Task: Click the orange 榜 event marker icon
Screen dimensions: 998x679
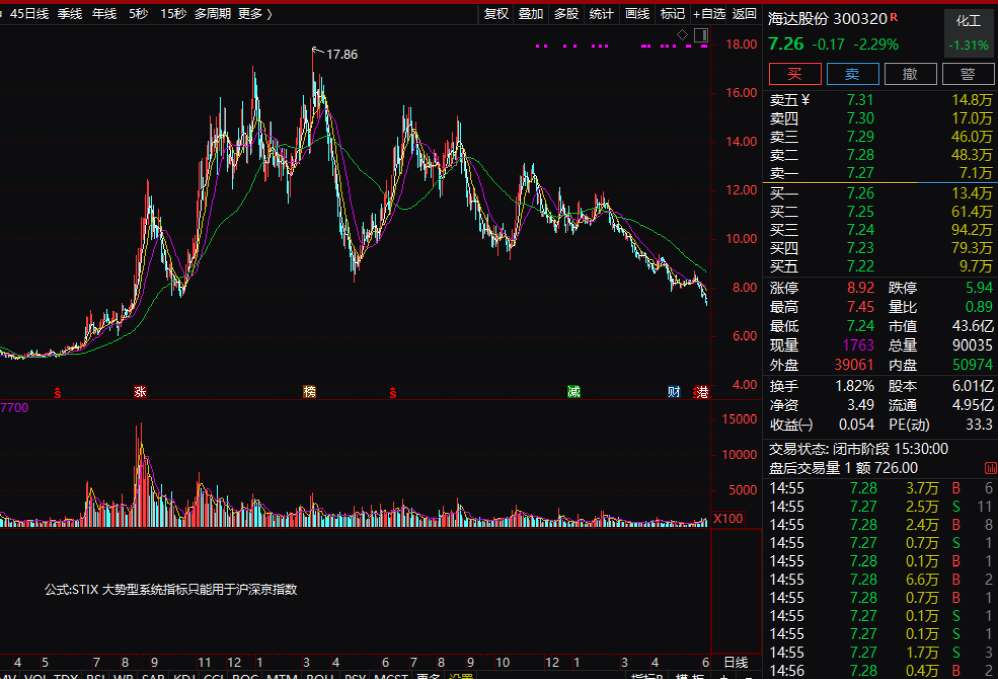Action: point(310,392)
